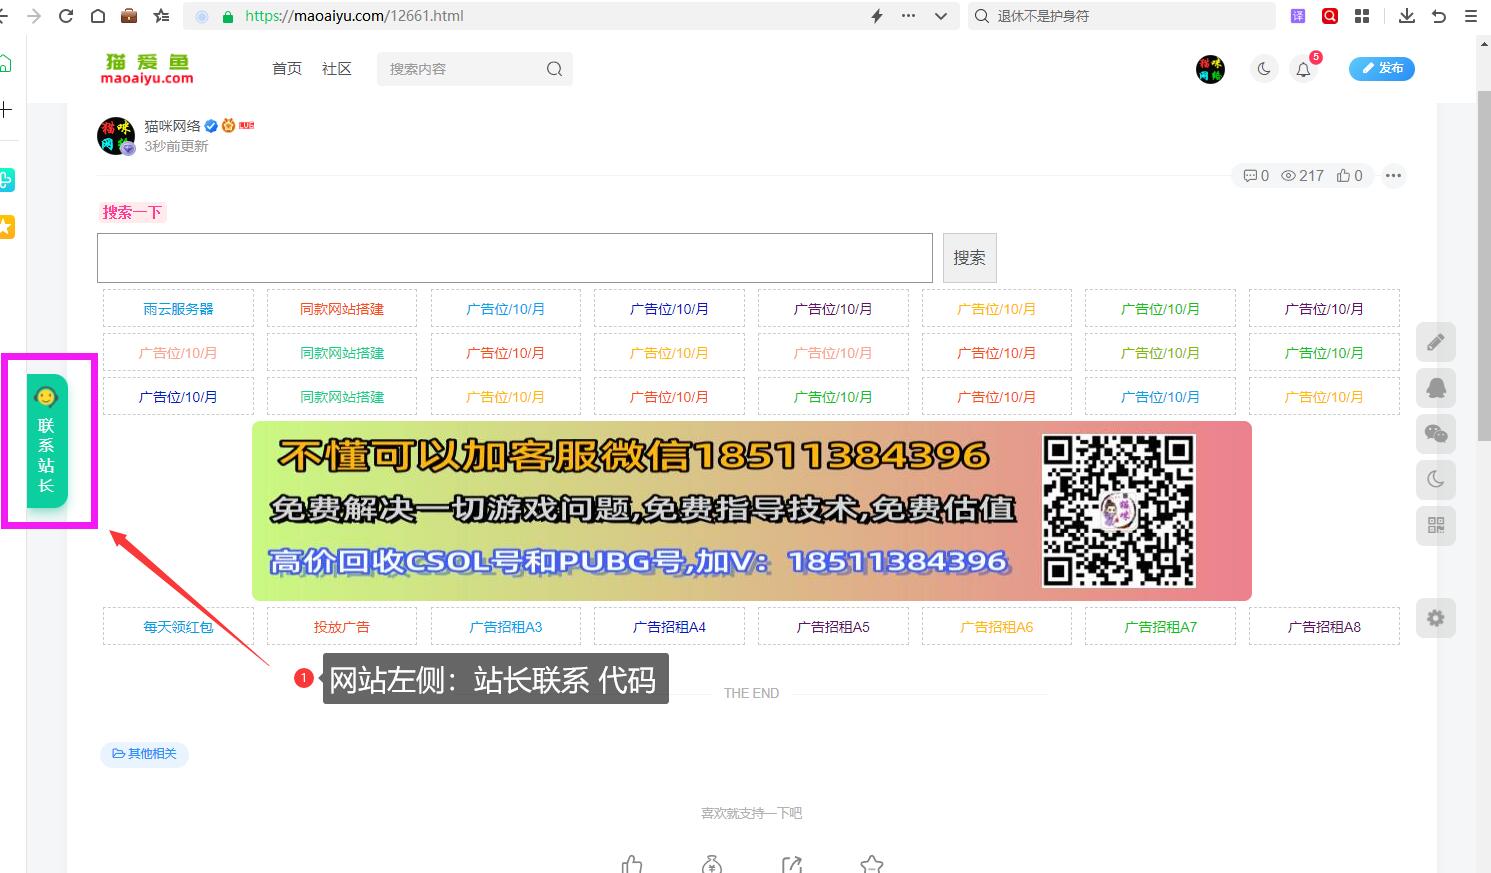Viewport: 1491px width, 873px height.
Task: Click the red Q extension icon
Action: coord(1330,16)
